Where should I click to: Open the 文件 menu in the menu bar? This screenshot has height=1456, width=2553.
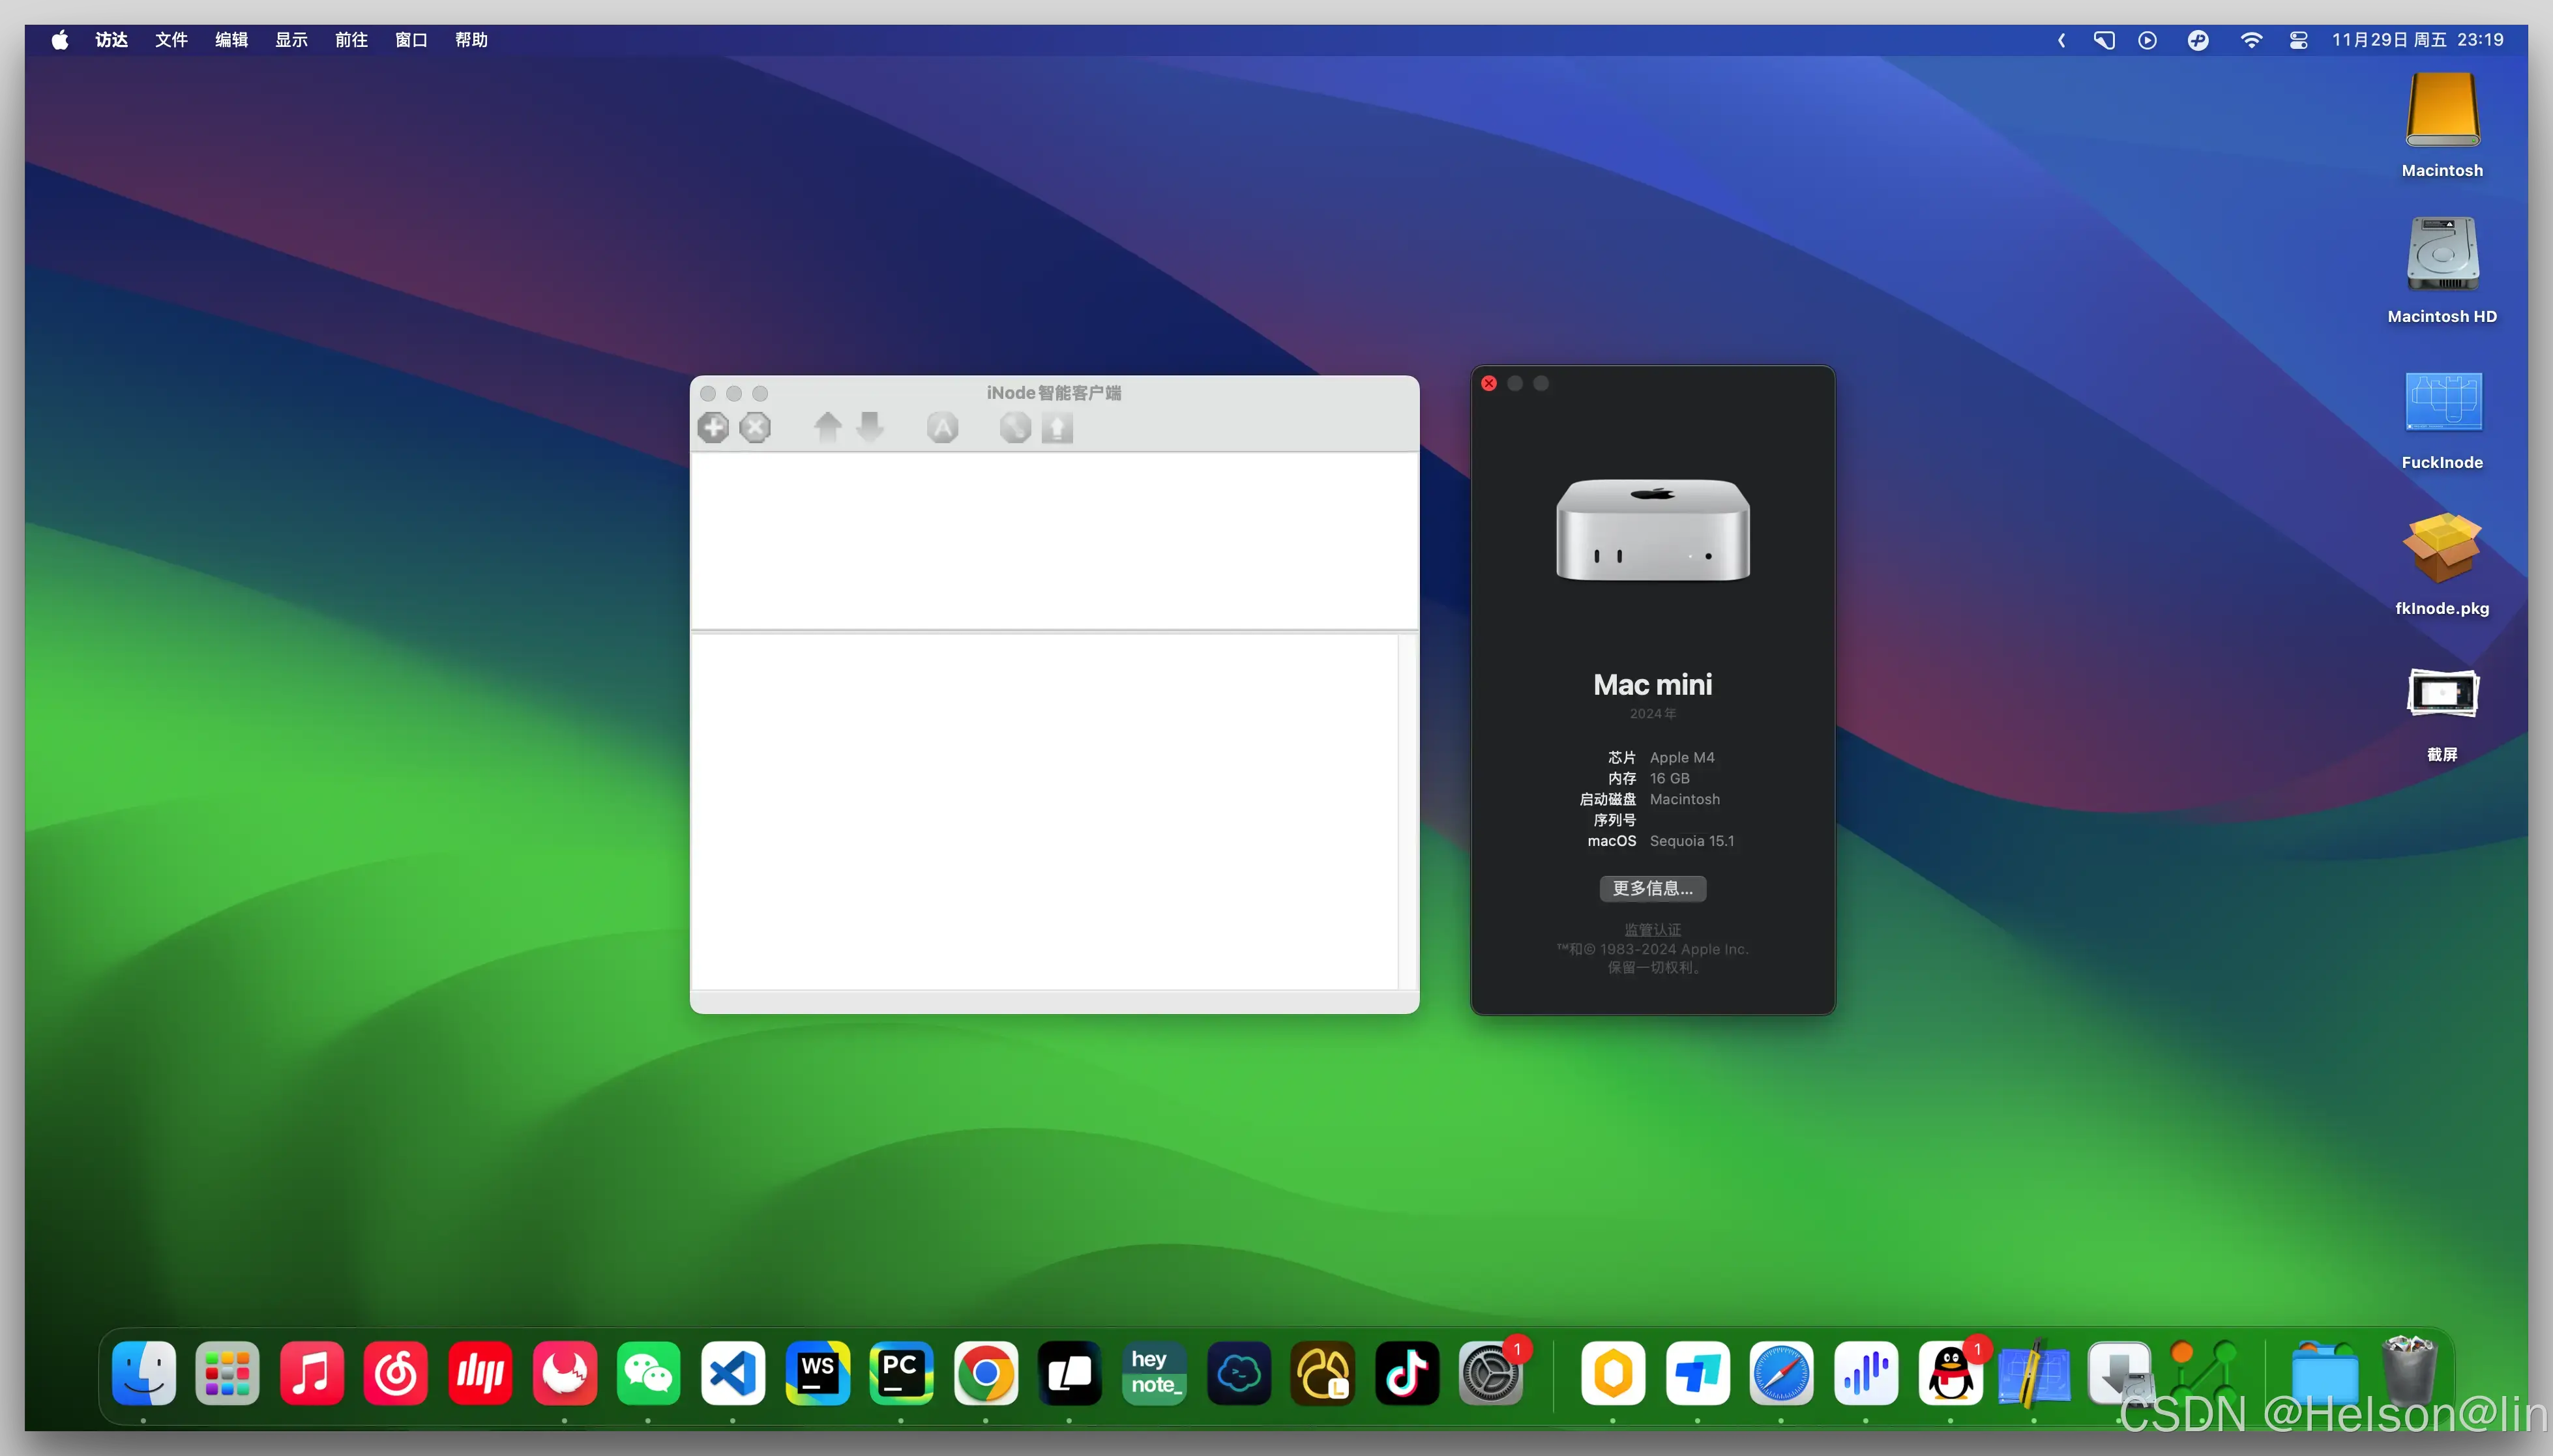click(171, 40)
